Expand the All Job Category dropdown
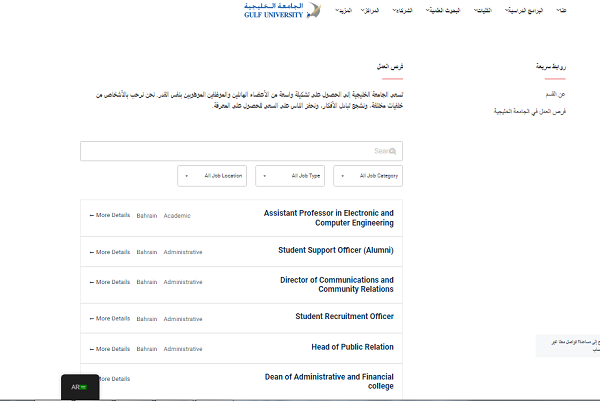The image size is (600, 401). (x=368, y=176)
